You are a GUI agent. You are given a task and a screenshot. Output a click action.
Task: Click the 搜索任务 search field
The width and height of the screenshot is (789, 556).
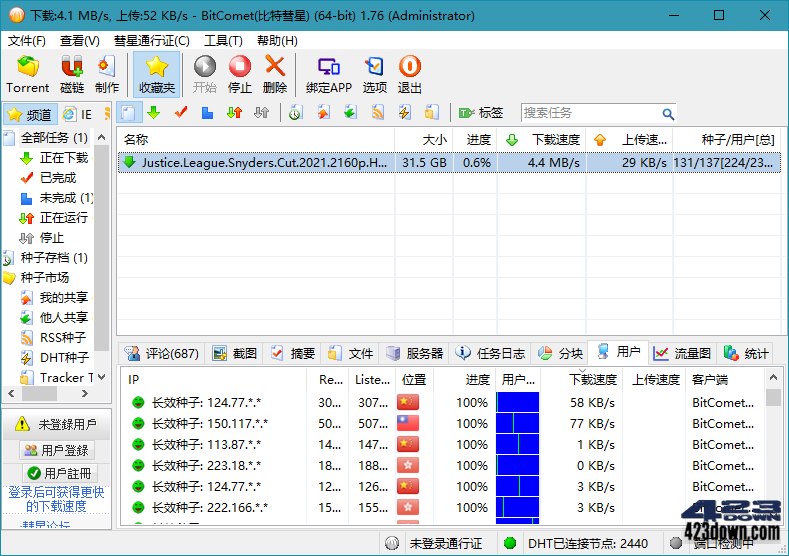590,113
